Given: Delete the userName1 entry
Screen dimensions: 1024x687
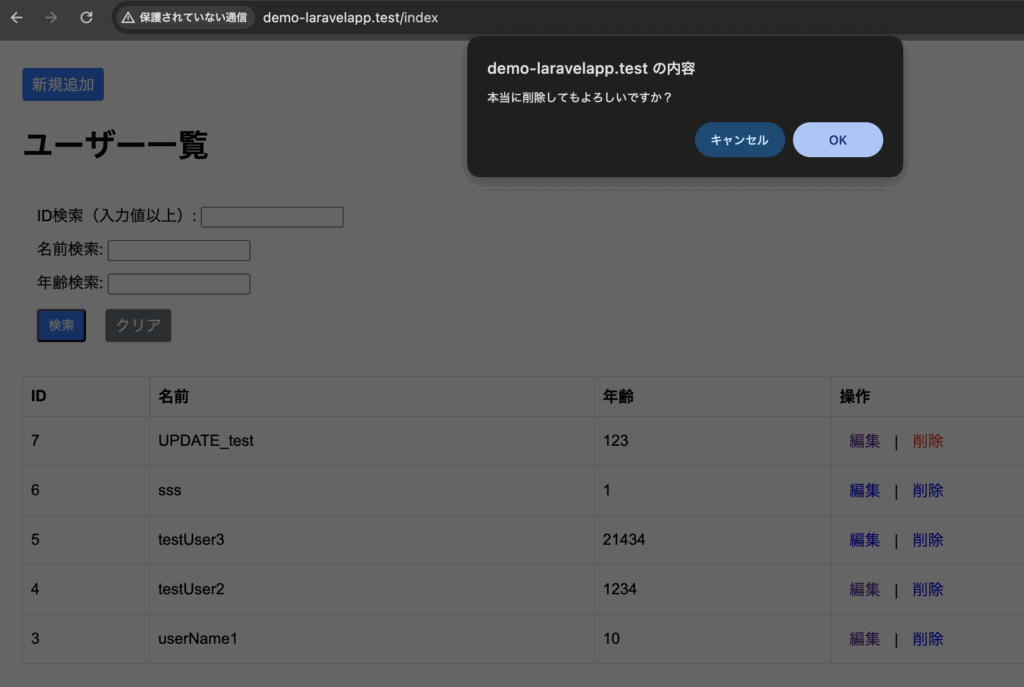Looking at the screenshot, I should (927, 639).
